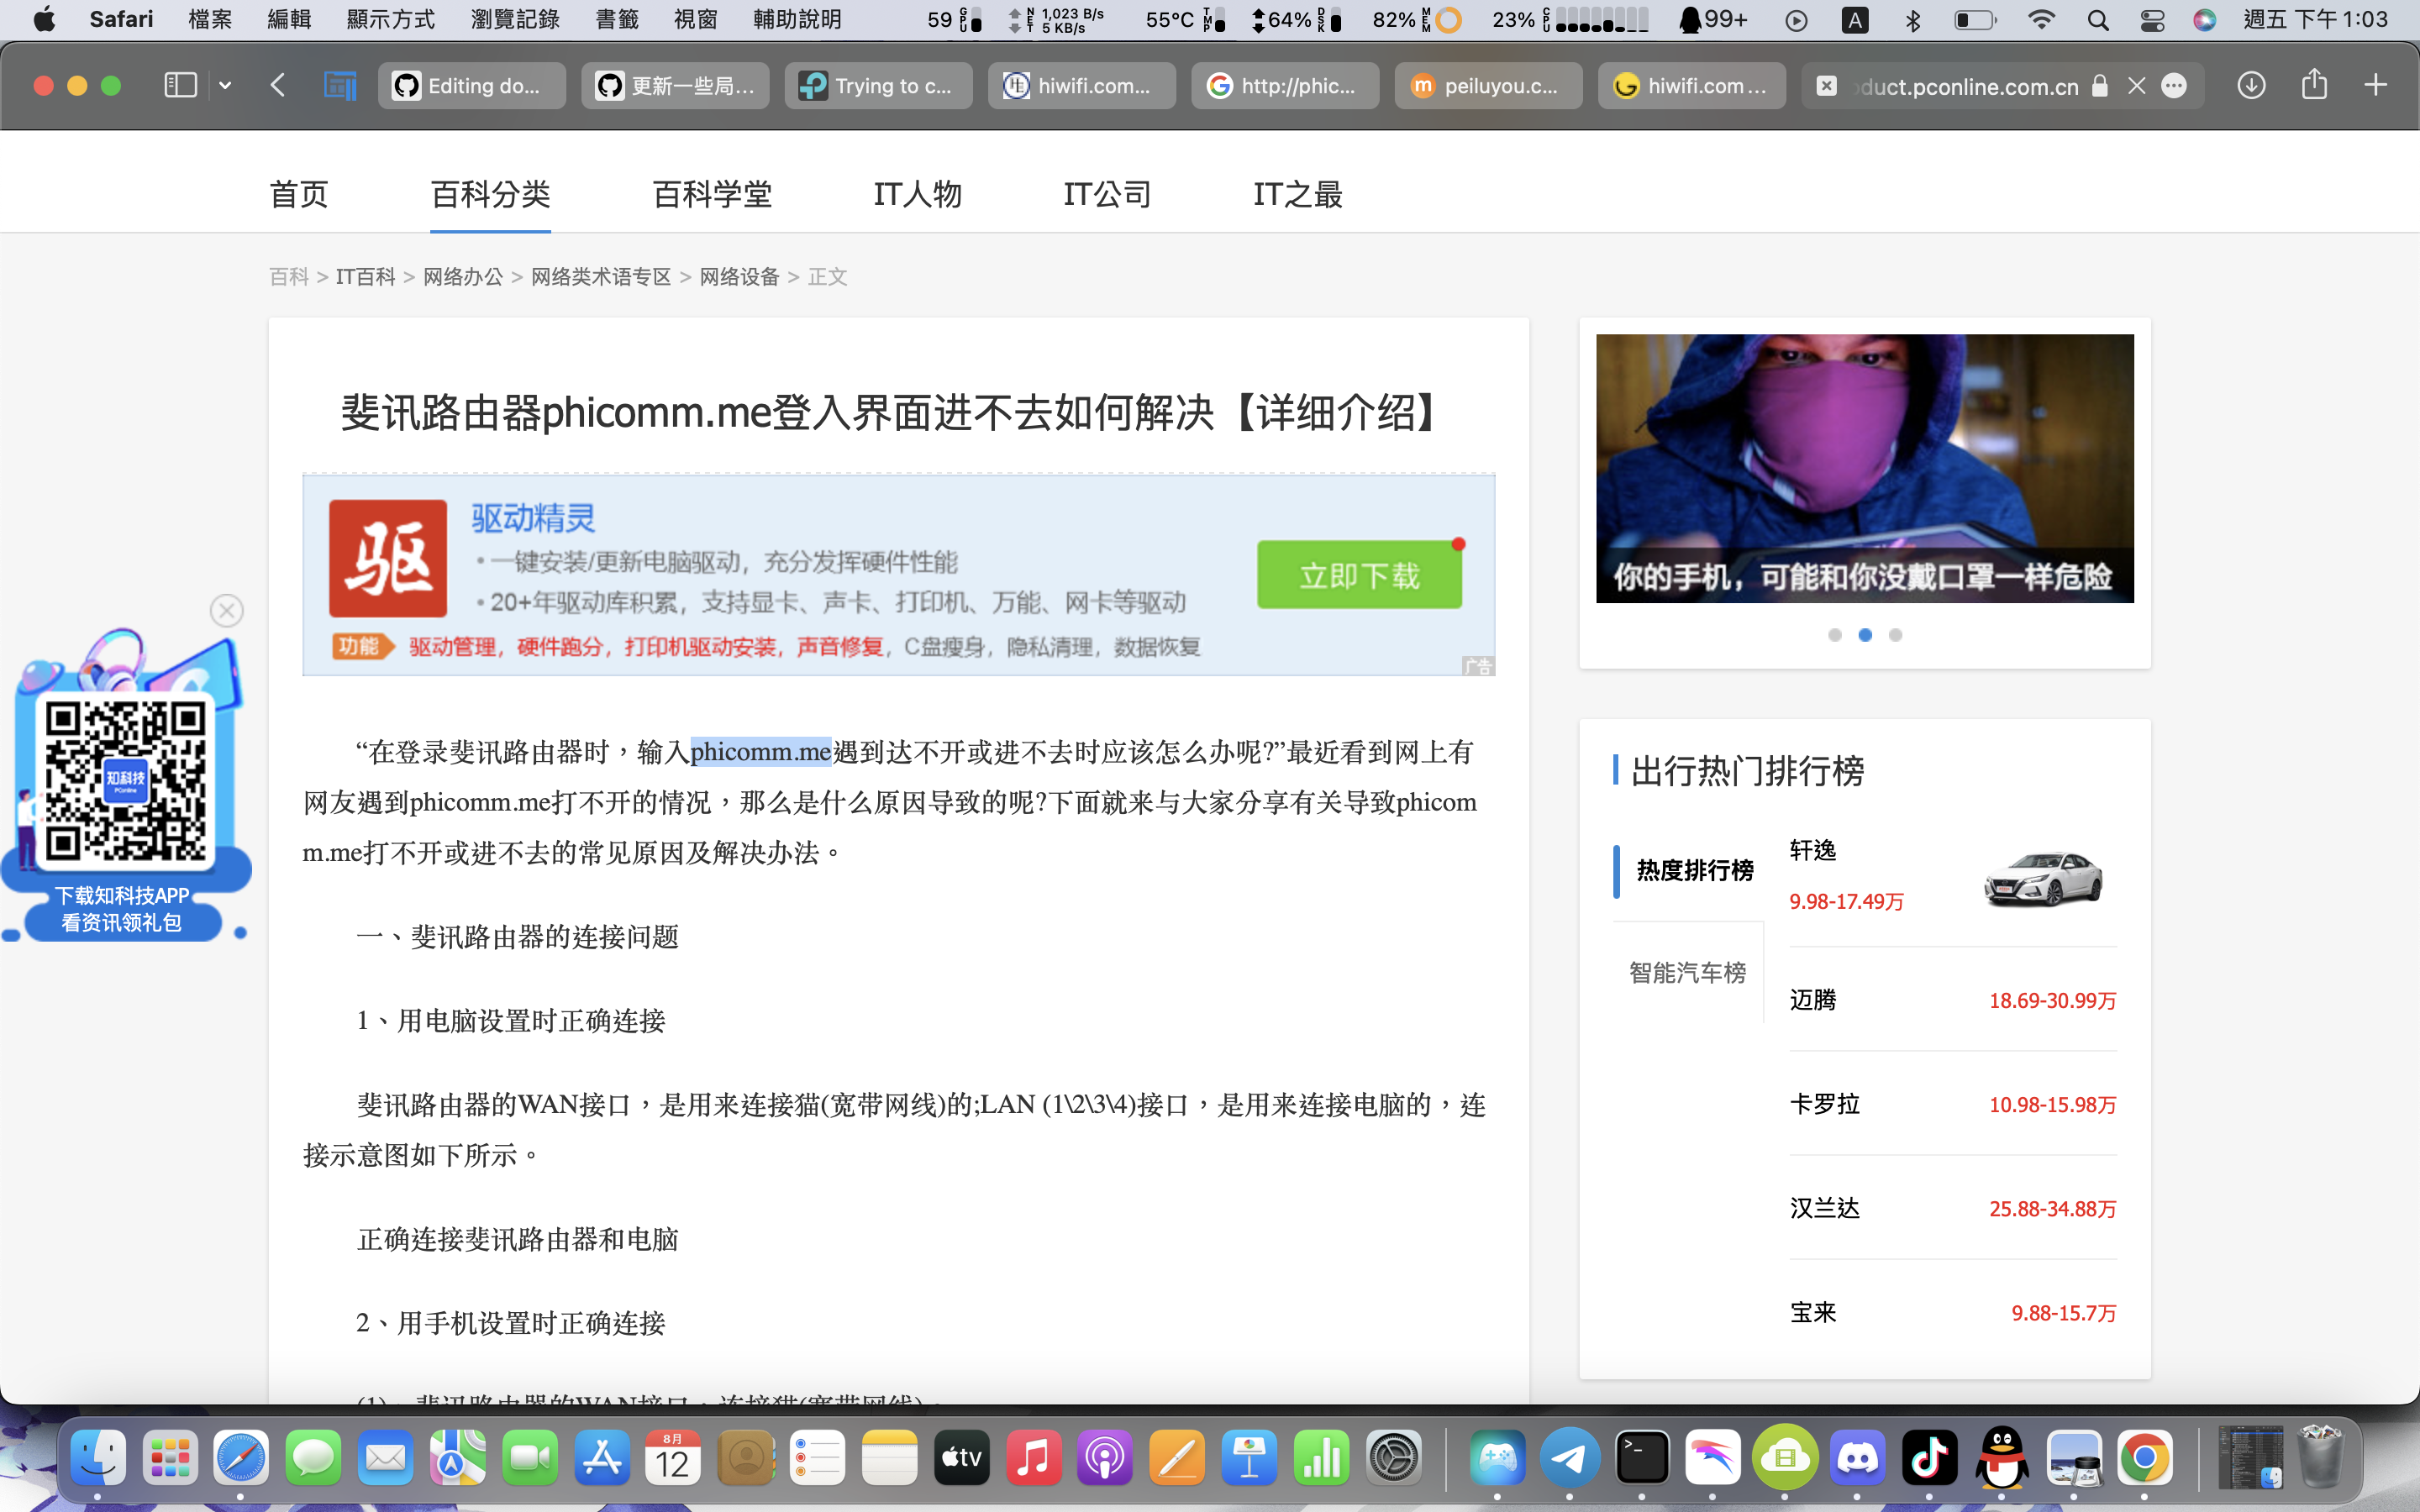
Task: Toggle the Safari sidebar
Action: [180, 85]
